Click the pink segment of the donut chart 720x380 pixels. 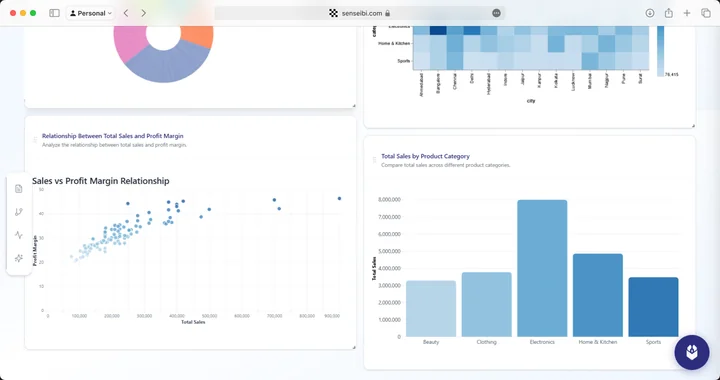129,42
